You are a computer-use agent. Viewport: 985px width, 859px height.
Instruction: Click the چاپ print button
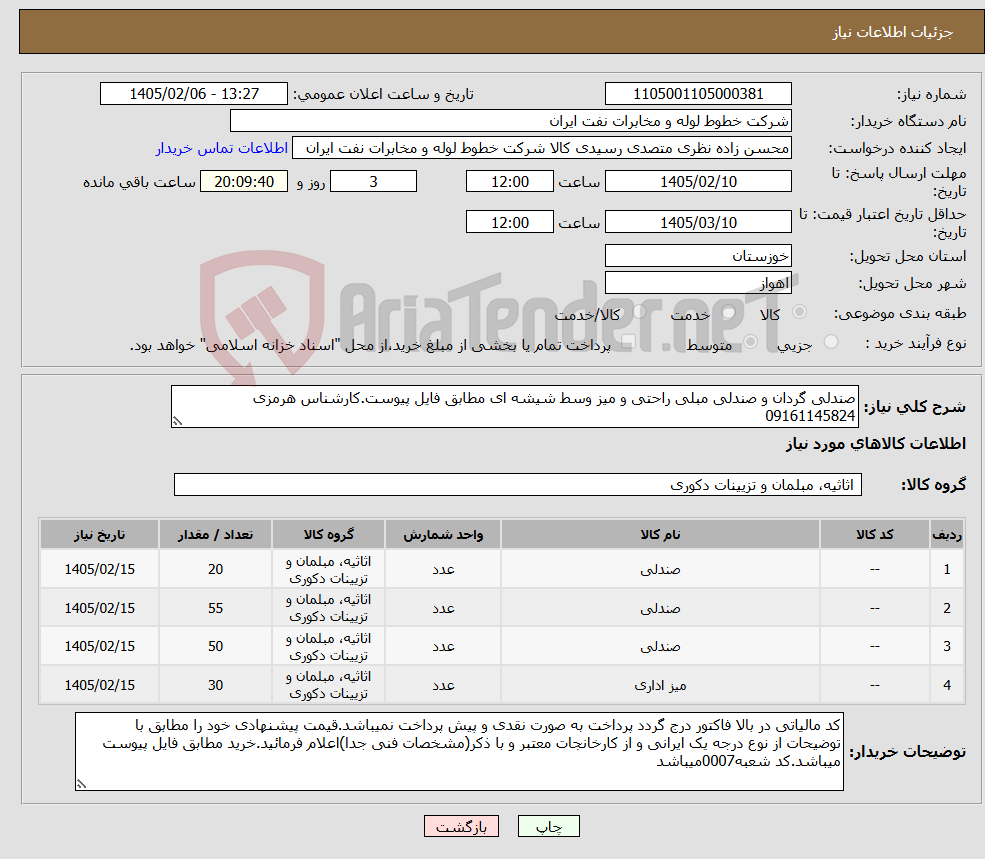tap(548, 826)
